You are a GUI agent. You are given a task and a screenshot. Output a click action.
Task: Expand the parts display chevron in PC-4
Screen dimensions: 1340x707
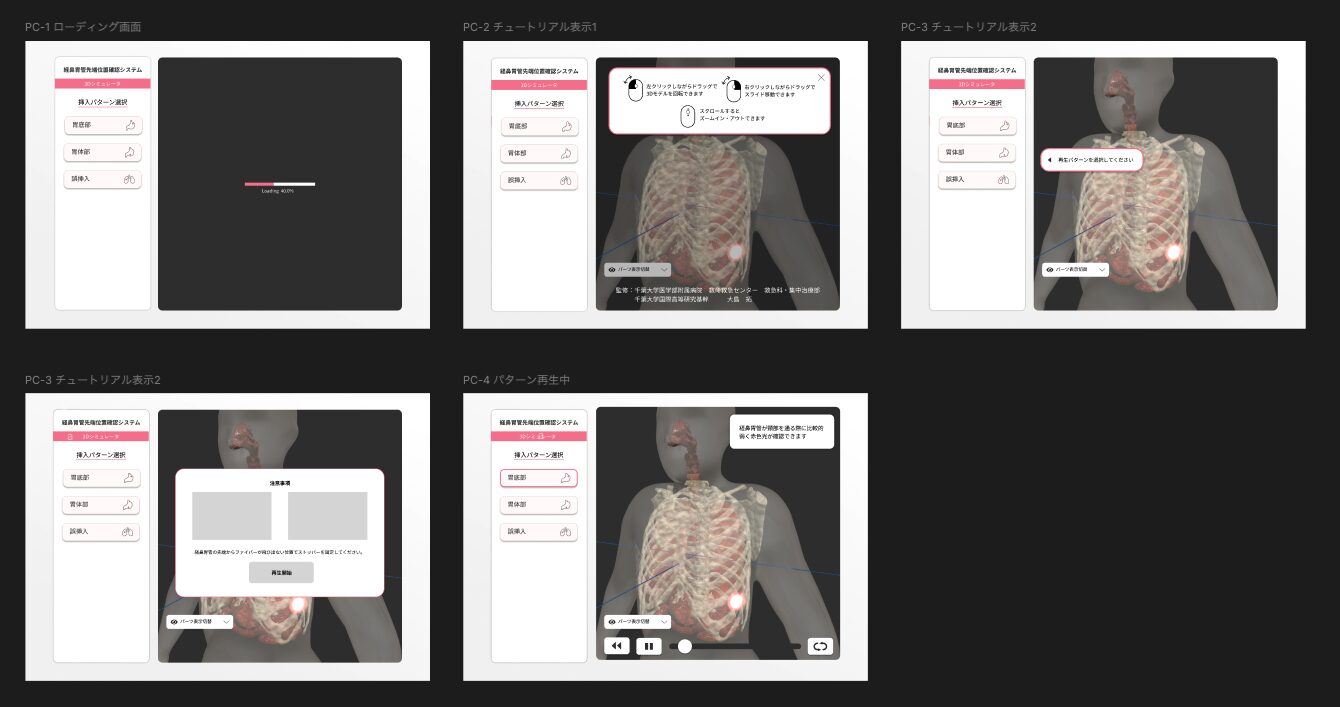click(662, 621)
